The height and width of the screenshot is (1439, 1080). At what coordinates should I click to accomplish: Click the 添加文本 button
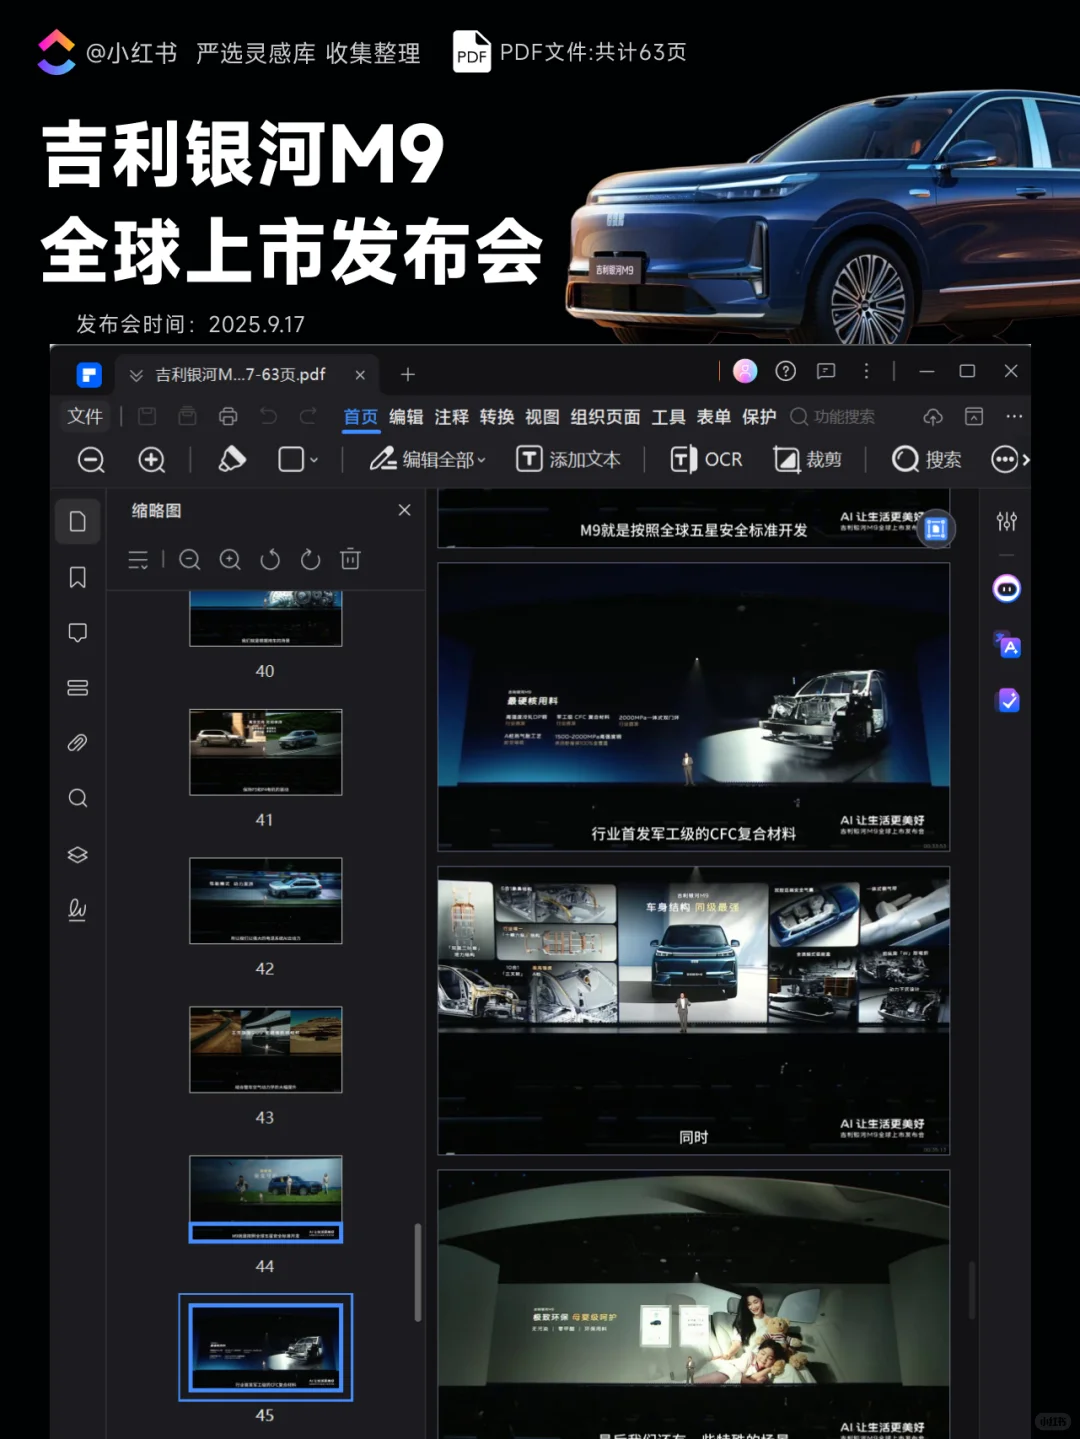click(x=569, y=459)
